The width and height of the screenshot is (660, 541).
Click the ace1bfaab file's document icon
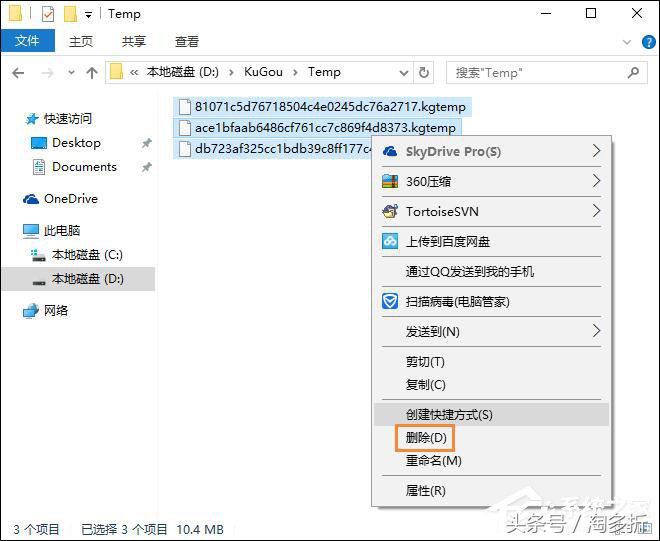coord(184,128)
